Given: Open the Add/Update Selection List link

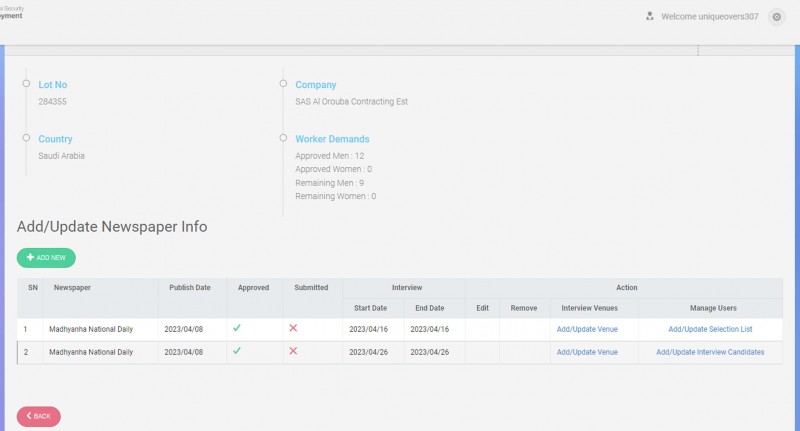Looking at the screenshot, I should point(710,329).
